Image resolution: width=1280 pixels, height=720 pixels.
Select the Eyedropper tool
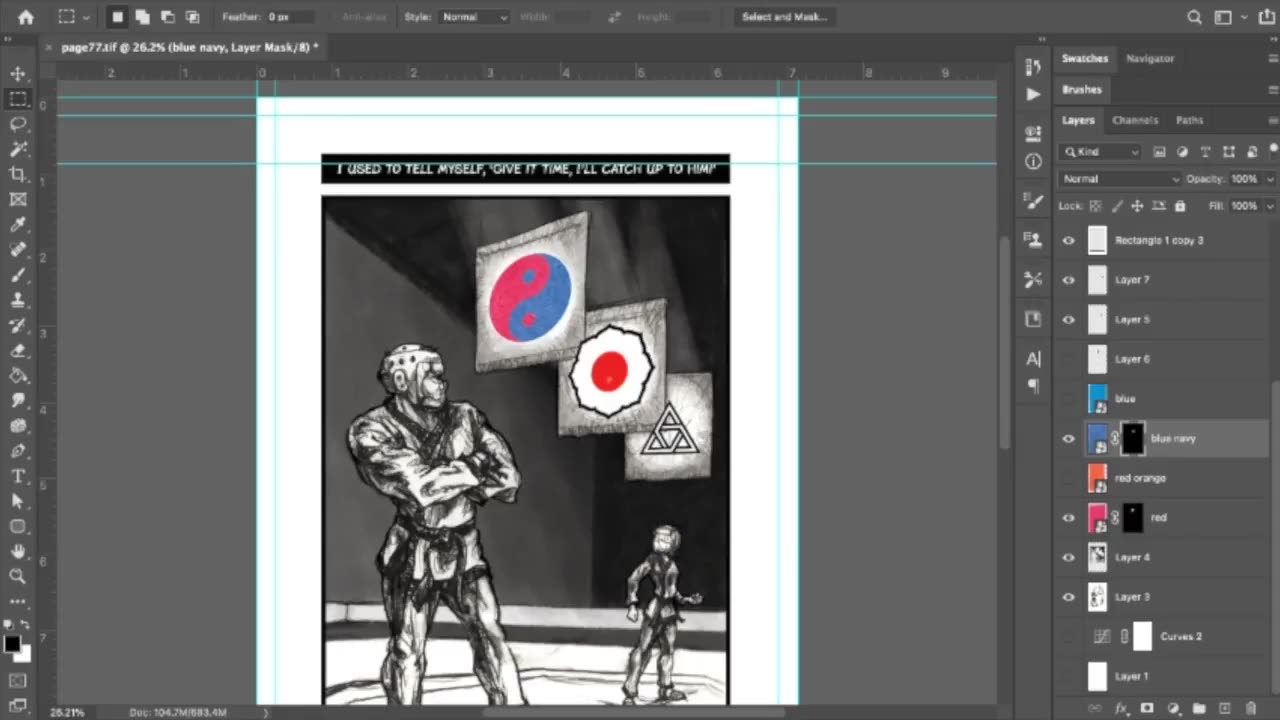pos(18,225)
